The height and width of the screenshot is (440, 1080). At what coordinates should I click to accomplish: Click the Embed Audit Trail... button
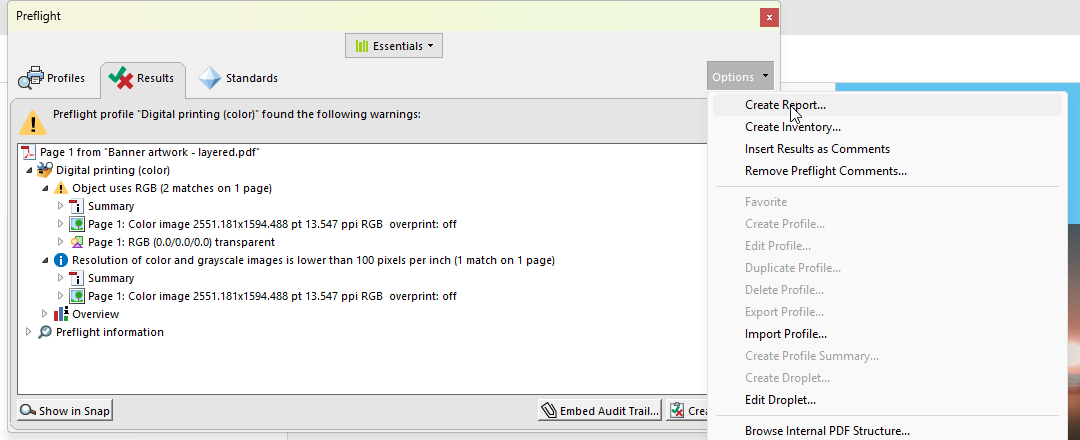(x=599, y=411)
